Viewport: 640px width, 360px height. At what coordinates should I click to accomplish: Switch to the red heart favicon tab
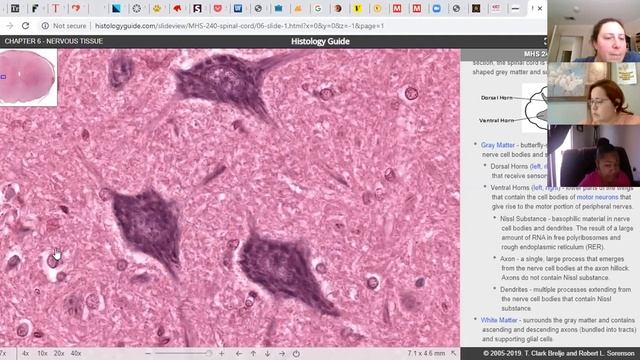click(76, 8)
